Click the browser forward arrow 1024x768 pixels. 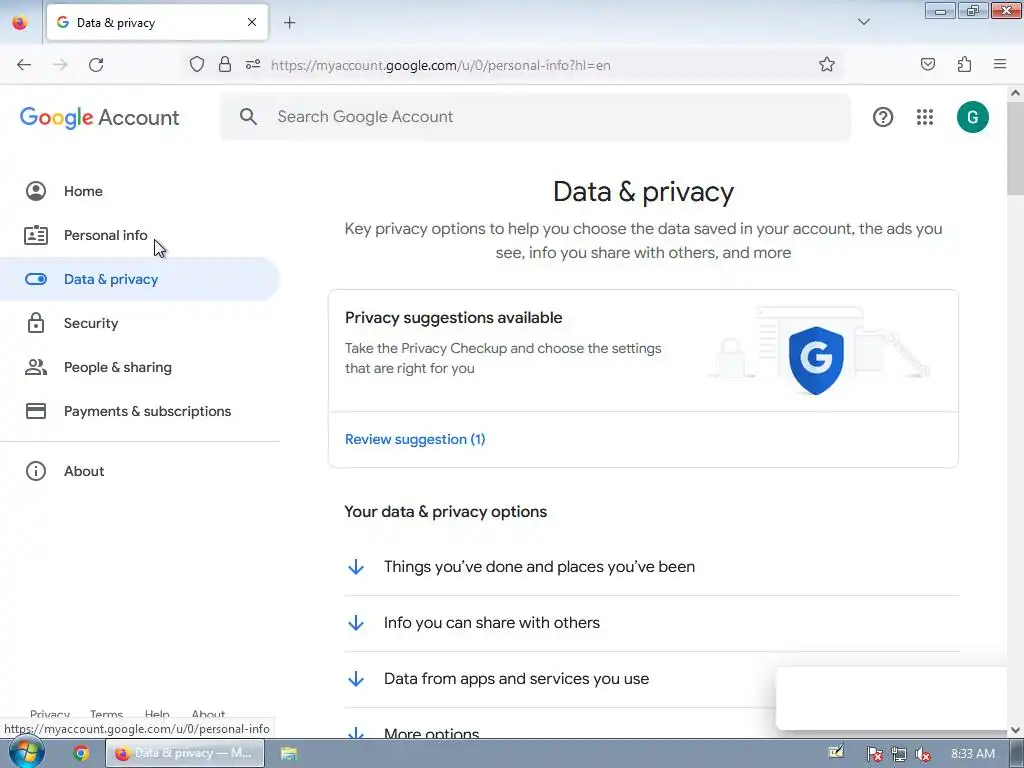[x=60, y=65]
